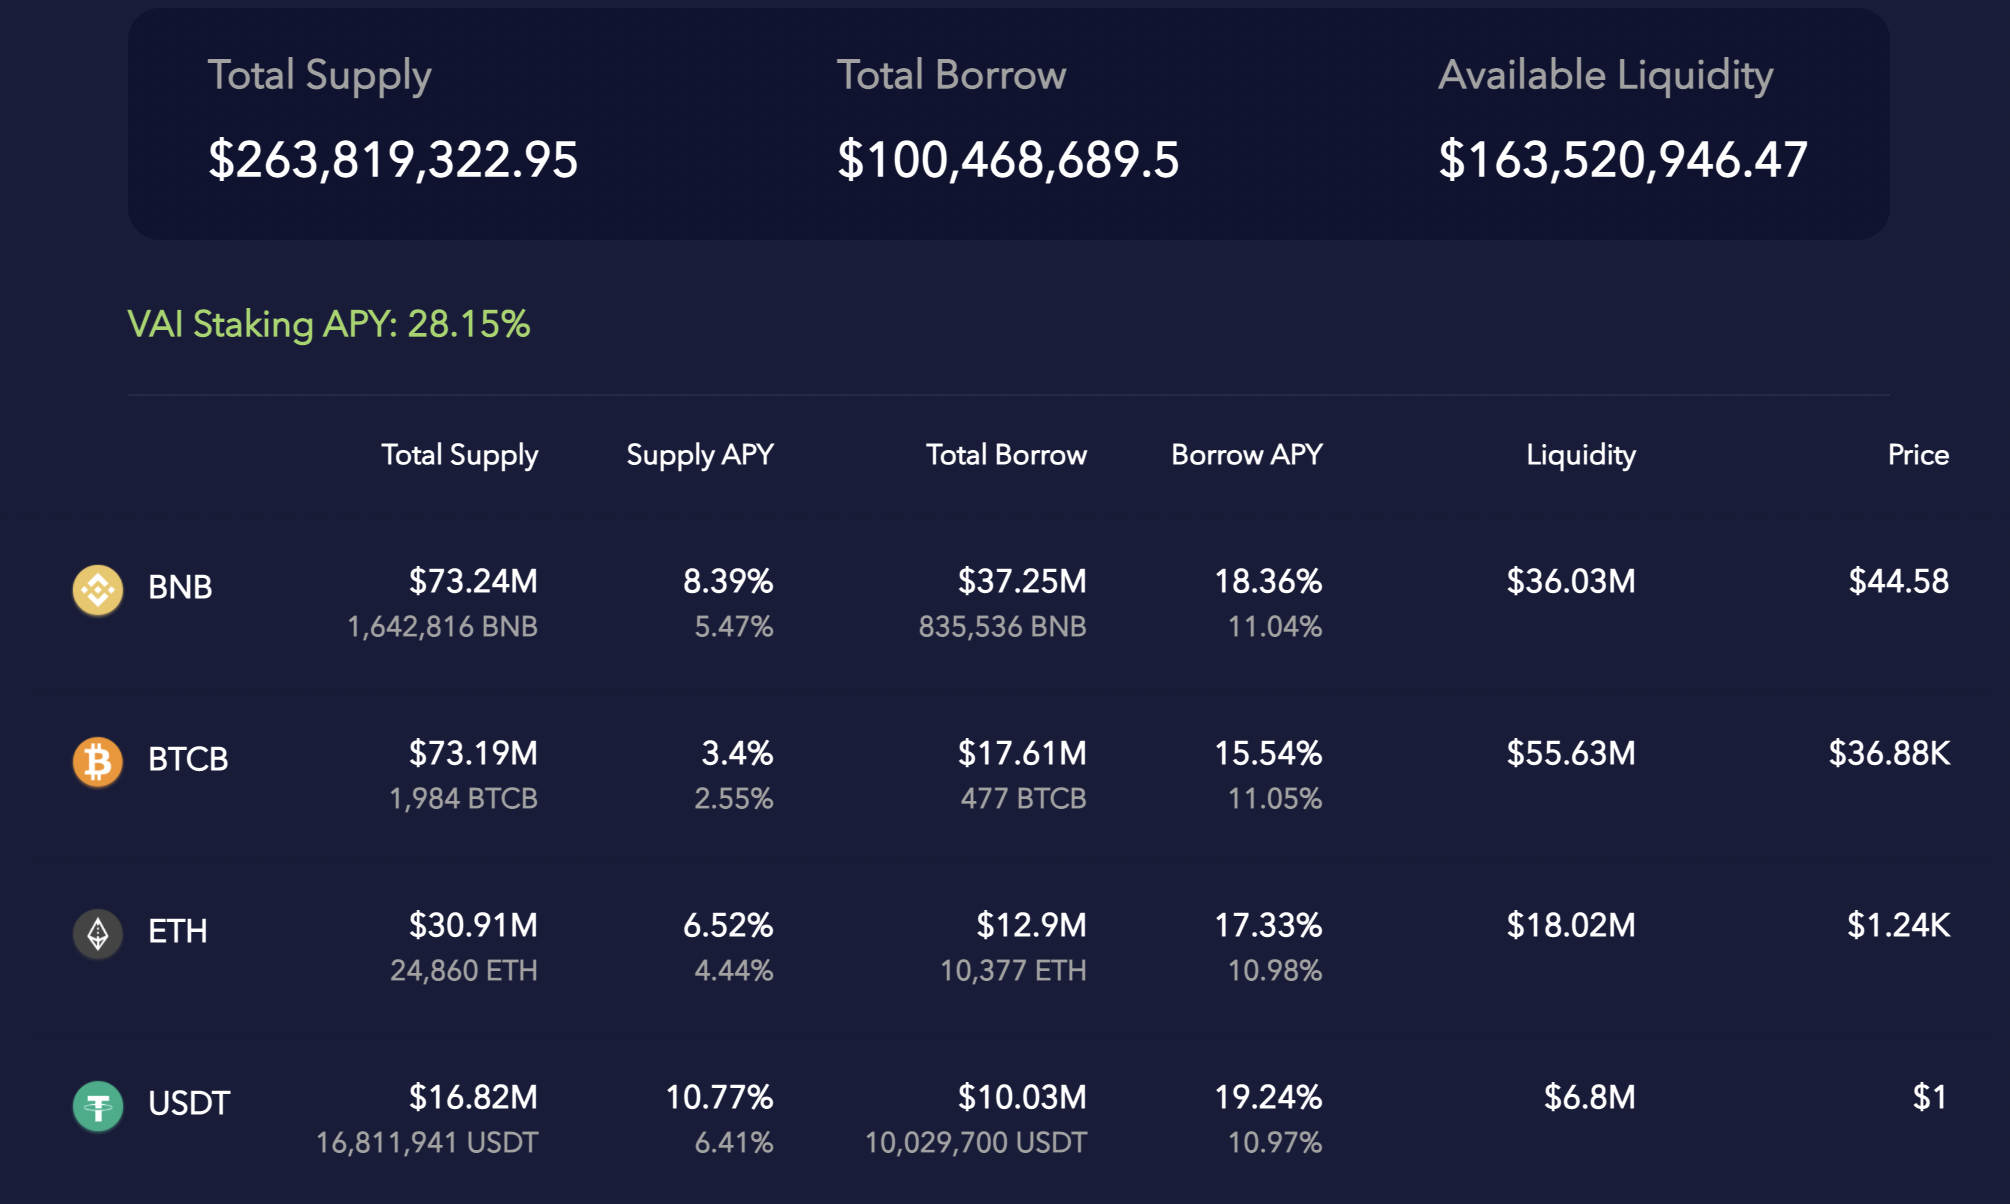The width and height of the screenshot is (2010, 1204).
Task: Open the ETH market row
Action: [x=178, y=931]
